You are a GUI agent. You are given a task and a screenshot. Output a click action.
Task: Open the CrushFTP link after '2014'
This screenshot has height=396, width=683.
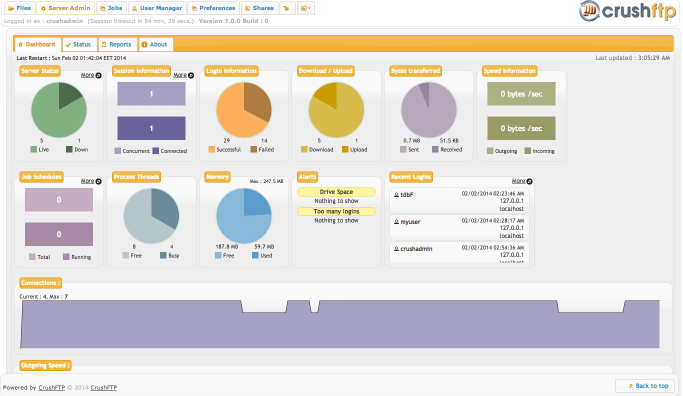tap(104, 388)
